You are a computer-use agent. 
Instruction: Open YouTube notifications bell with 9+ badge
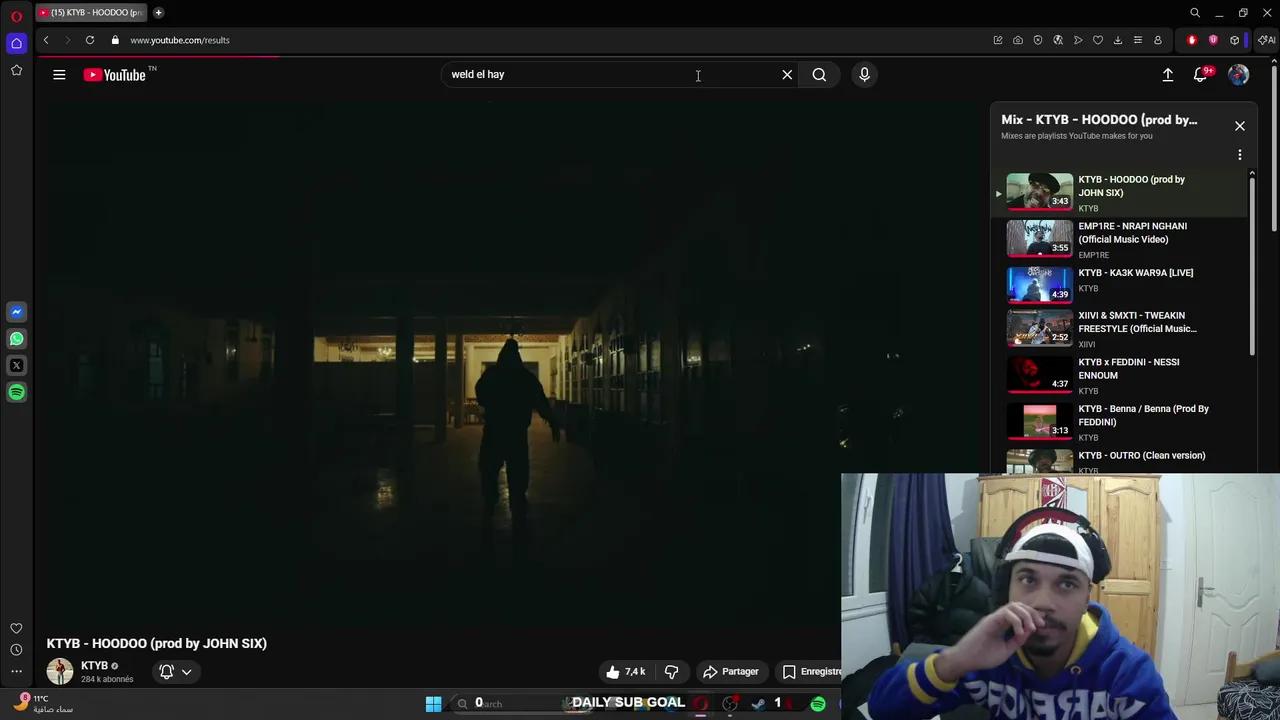click(1202, 75)
